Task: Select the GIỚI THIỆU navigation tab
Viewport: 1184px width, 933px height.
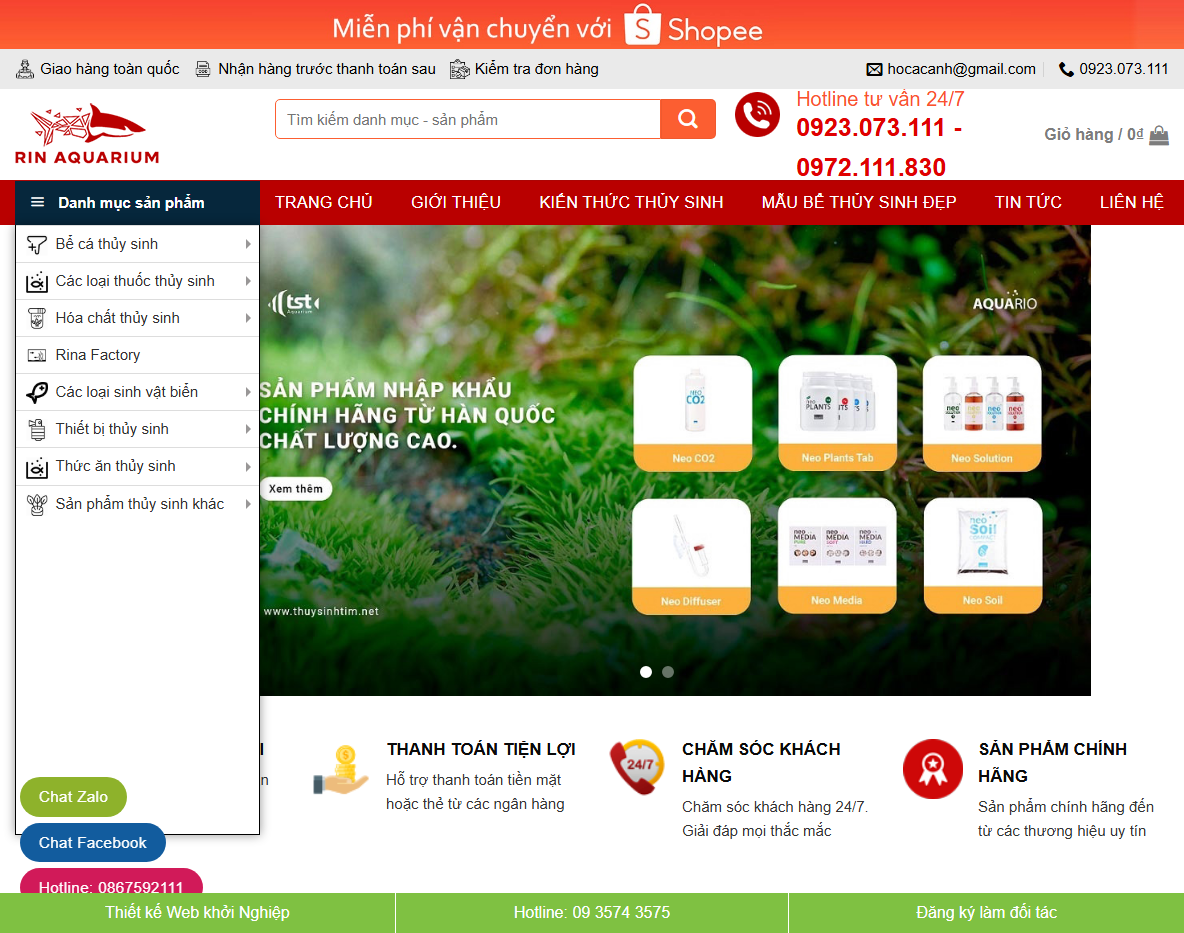Action: (455, 201)
